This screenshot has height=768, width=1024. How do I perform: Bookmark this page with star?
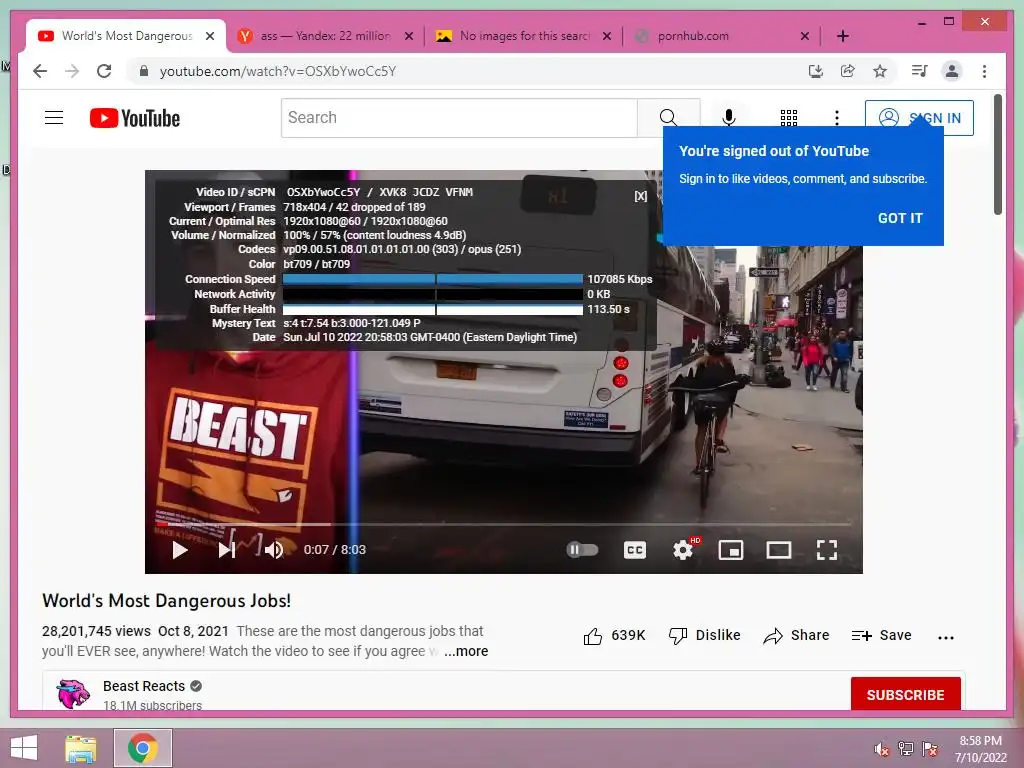click(x=880, y=71)
